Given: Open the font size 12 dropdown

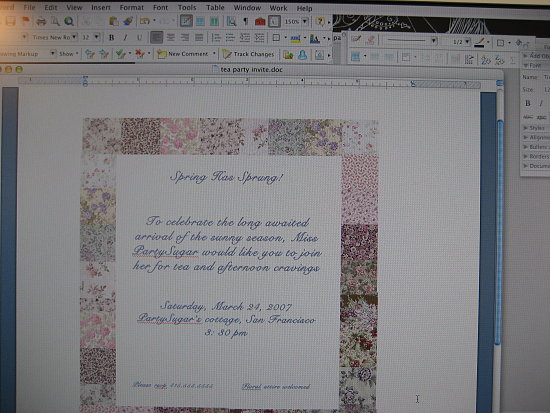Looking at the screenshot, I should click(x=96, y=37).
